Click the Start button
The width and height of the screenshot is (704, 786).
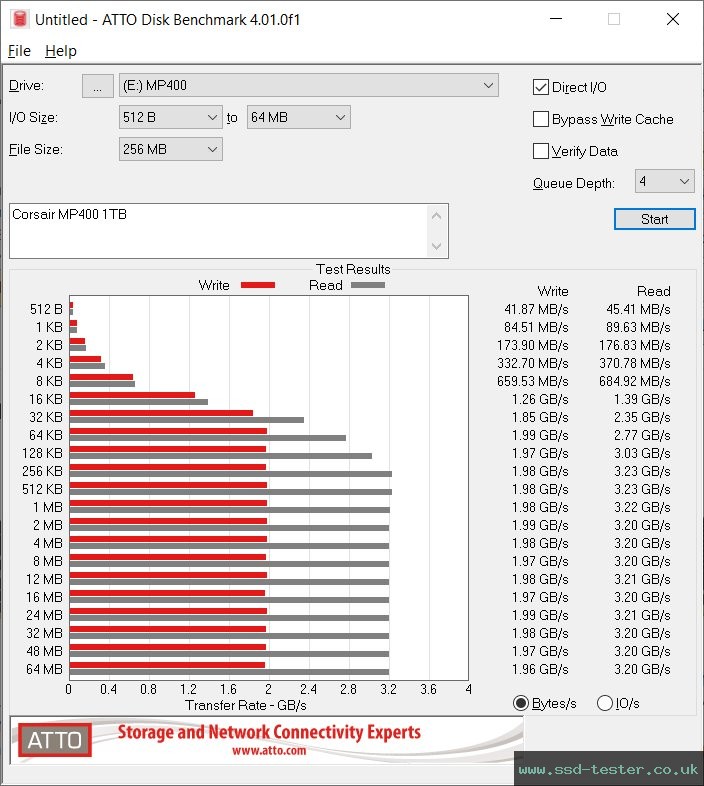[654, 219]
